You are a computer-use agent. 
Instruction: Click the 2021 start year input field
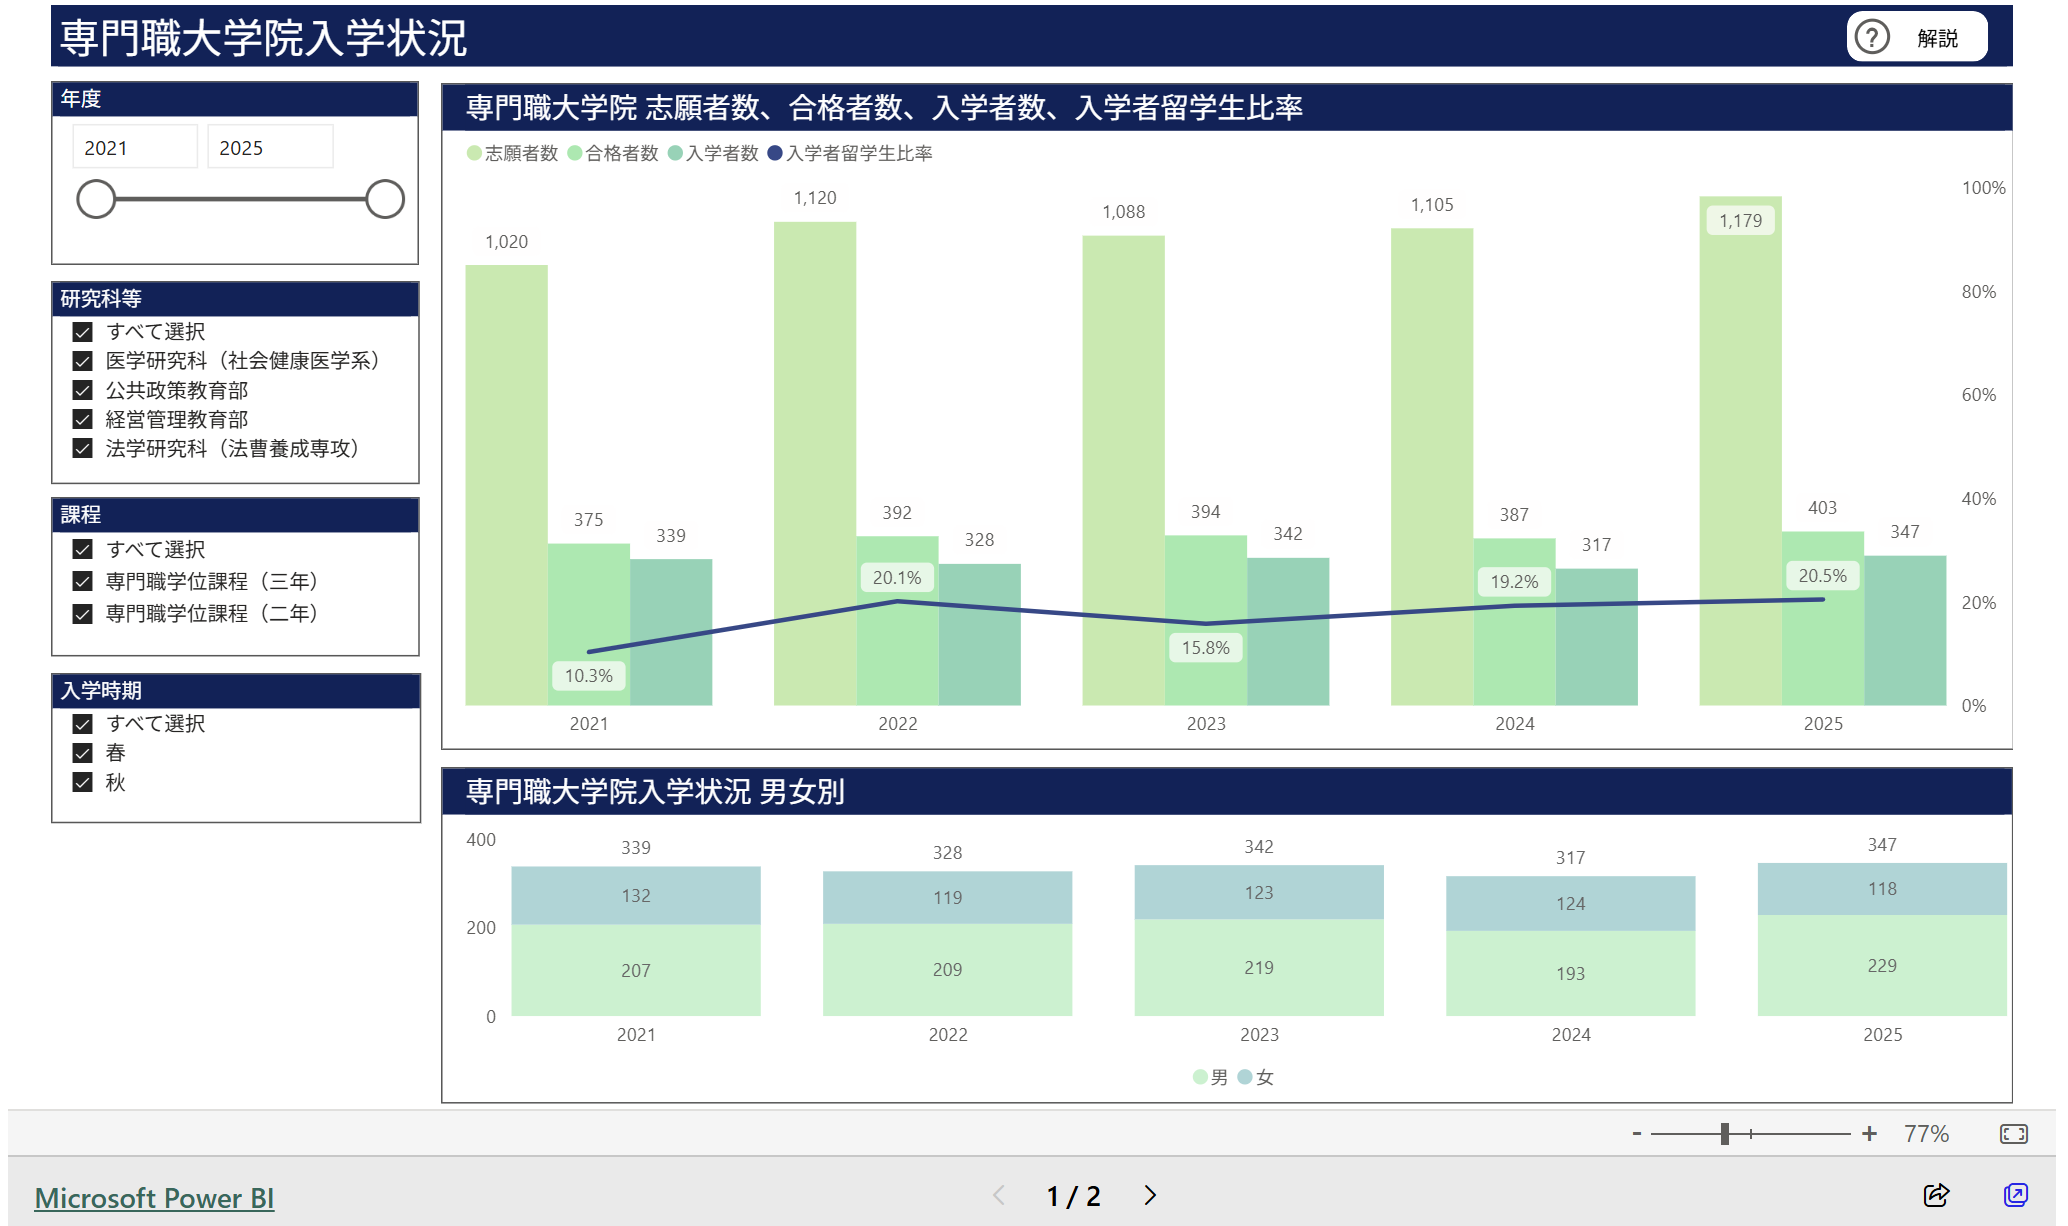(x=134, y=148)
